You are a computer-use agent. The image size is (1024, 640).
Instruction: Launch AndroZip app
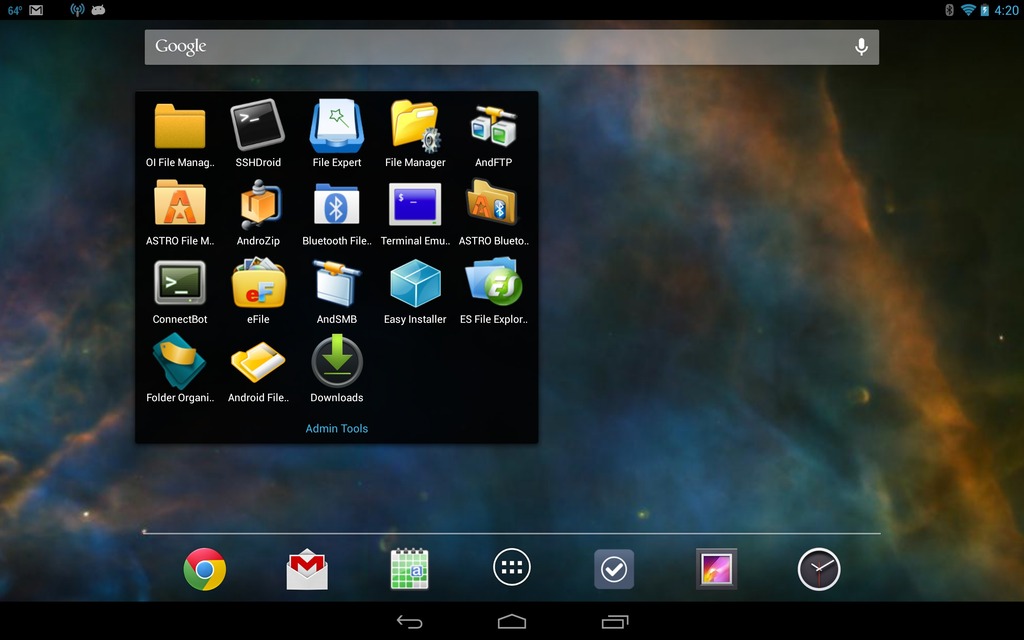pyautogui.click(x=258, y=213)
